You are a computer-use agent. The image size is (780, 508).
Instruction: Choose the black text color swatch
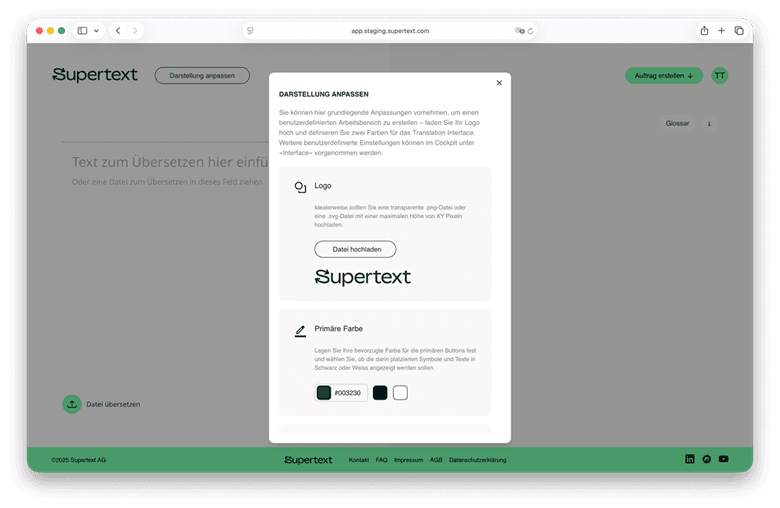pos(380,393)
